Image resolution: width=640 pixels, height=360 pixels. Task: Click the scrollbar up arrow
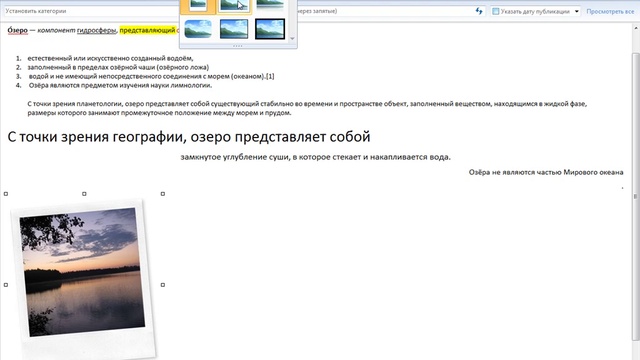(636, 29)
